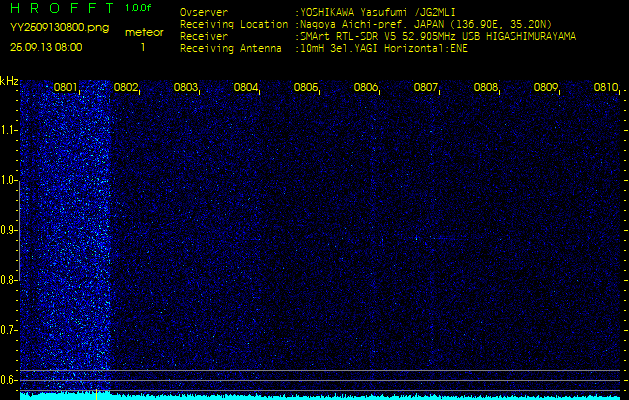The width and height of the screenshot is (629, 400).
Task: Select the version label 1.0.0f
Action: (x=138, y=8)
